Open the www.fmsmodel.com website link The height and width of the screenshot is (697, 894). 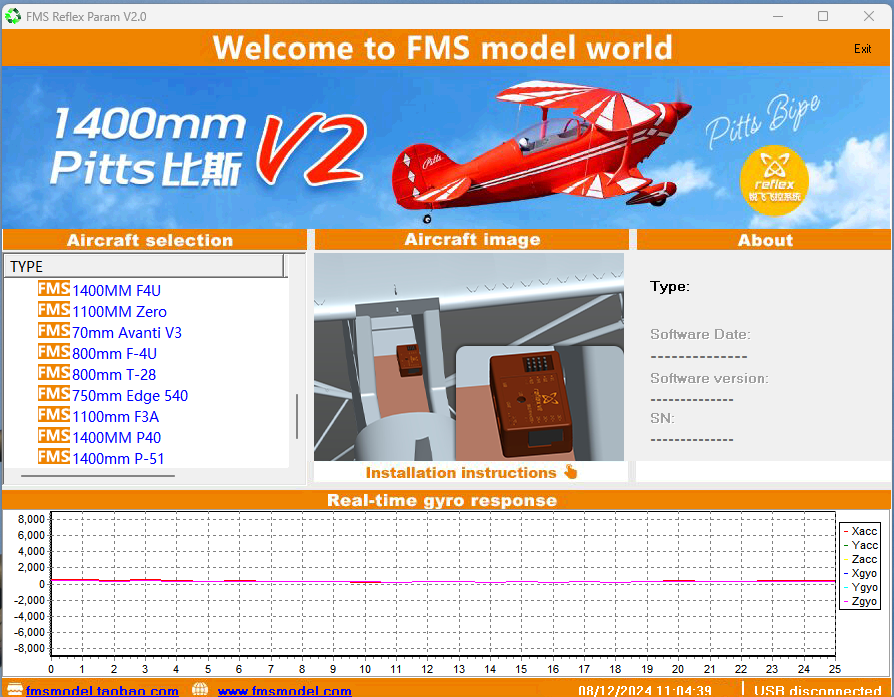284,690
